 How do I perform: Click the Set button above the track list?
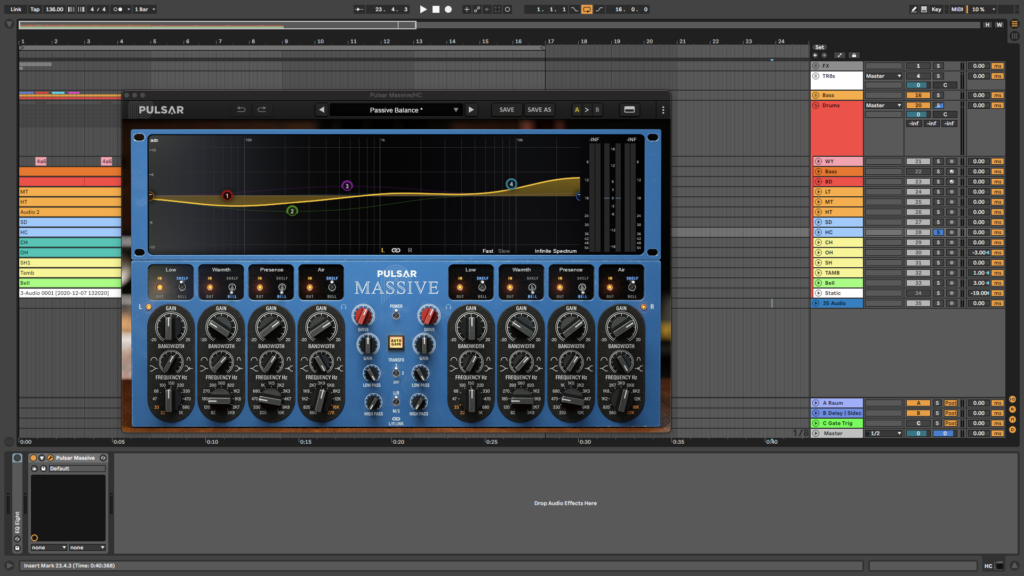coord(820,47)
